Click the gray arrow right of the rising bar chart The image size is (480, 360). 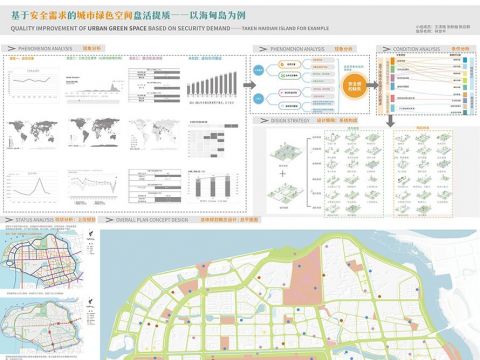tap(249, 85)
